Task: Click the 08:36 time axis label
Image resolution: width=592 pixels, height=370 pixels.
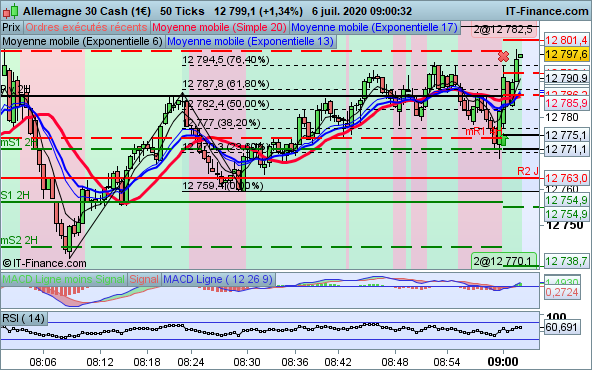Action: (295, 362)
